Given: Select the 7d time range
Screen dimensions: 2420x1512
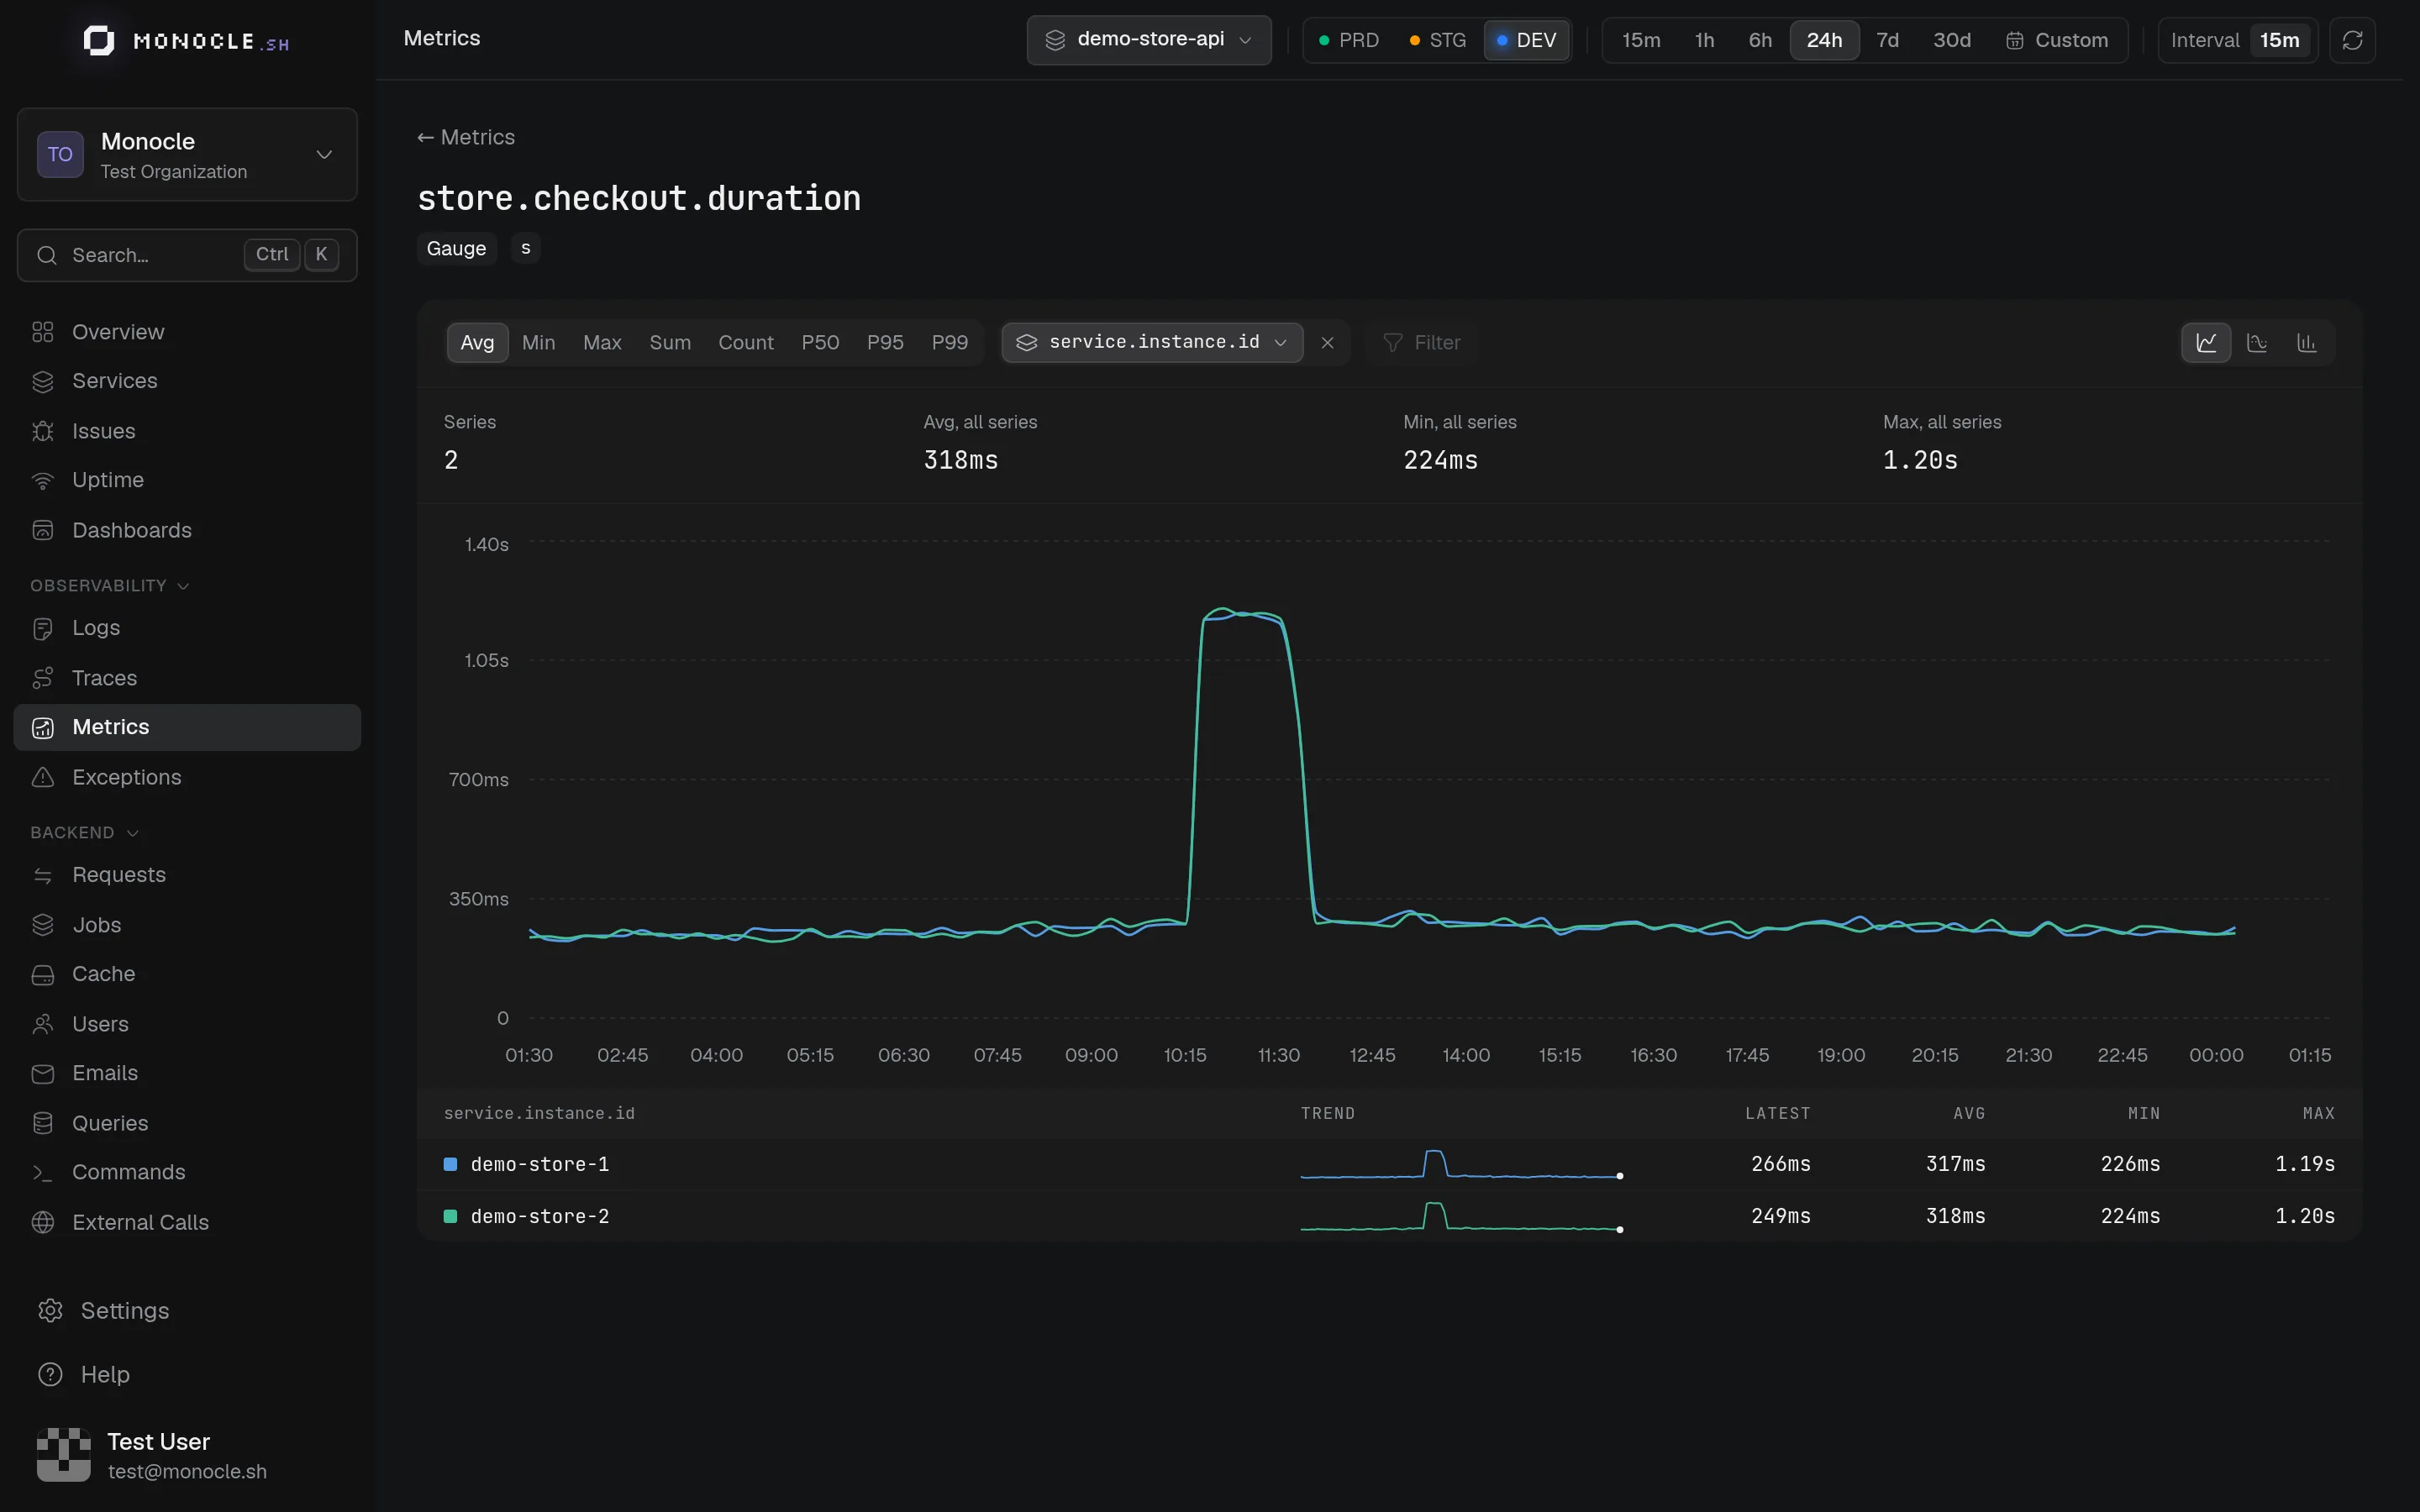Looking at the screenshot, I should click(1887, 40).
